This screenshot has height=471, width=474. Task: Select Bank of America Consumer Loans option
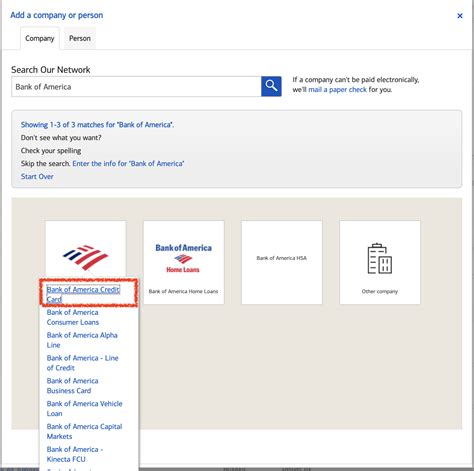coord(73,317)
